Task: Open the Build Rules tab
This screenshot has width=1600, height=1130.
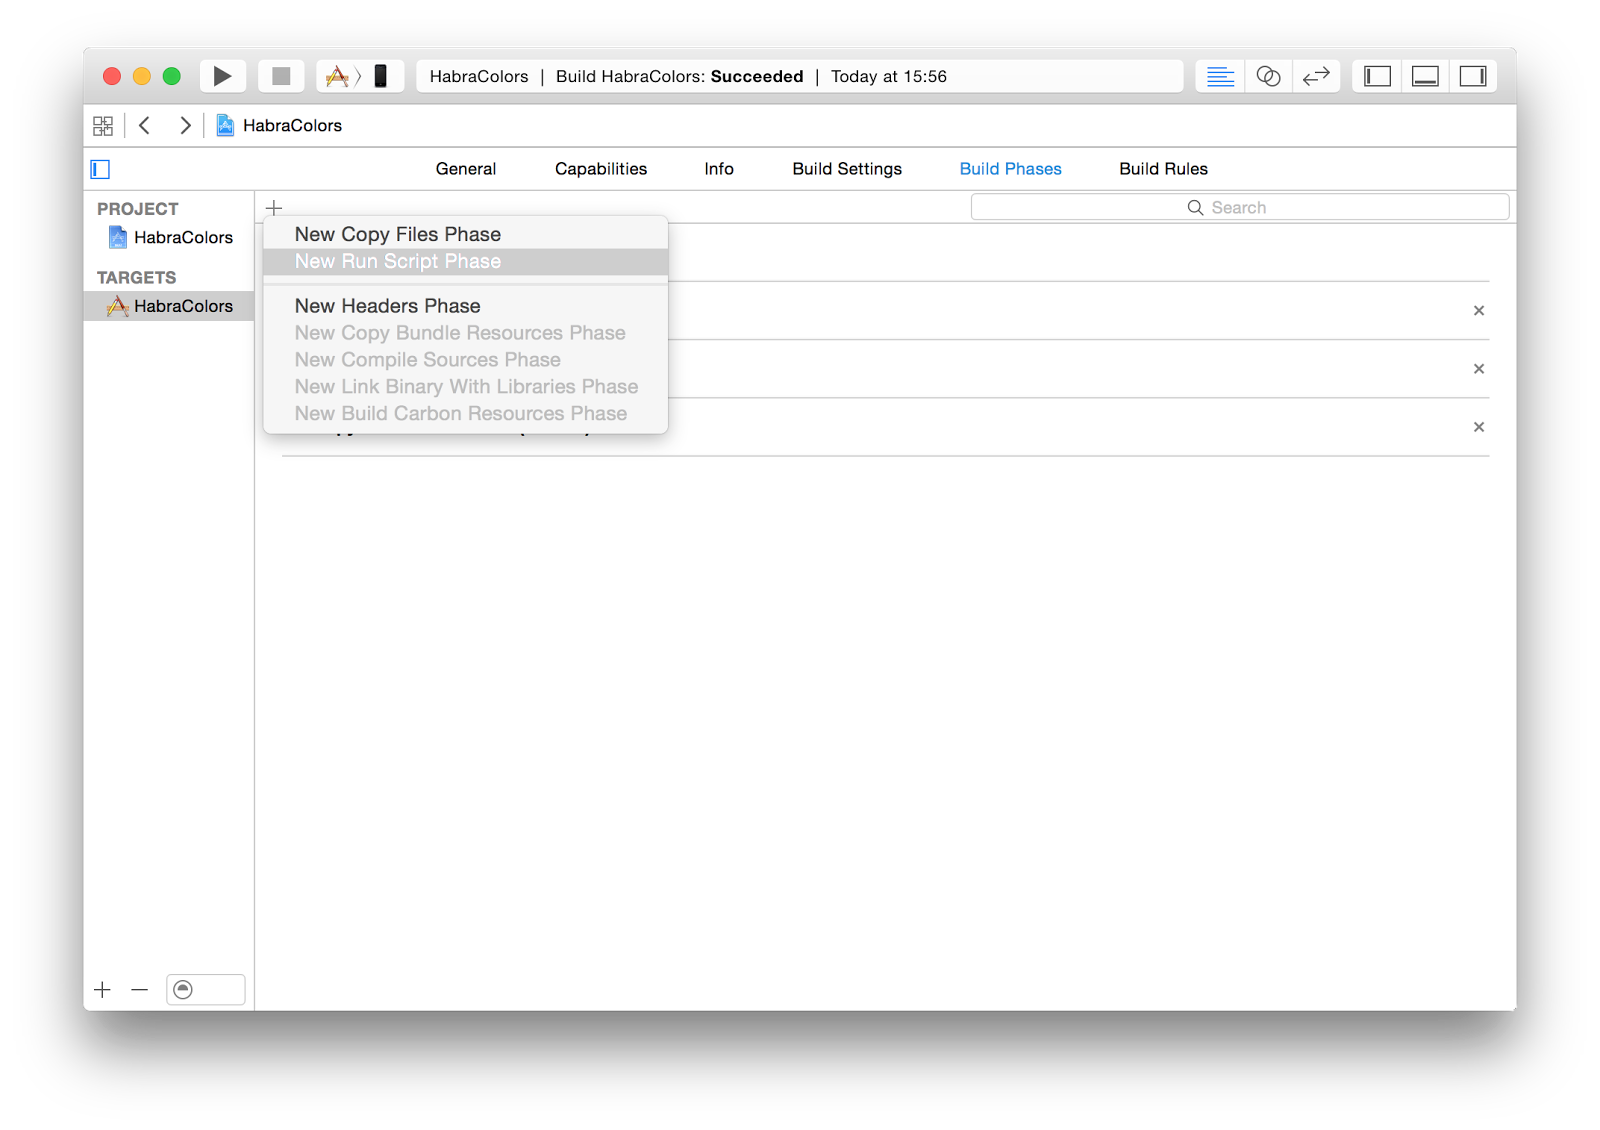Action: tap(1163, 169)
